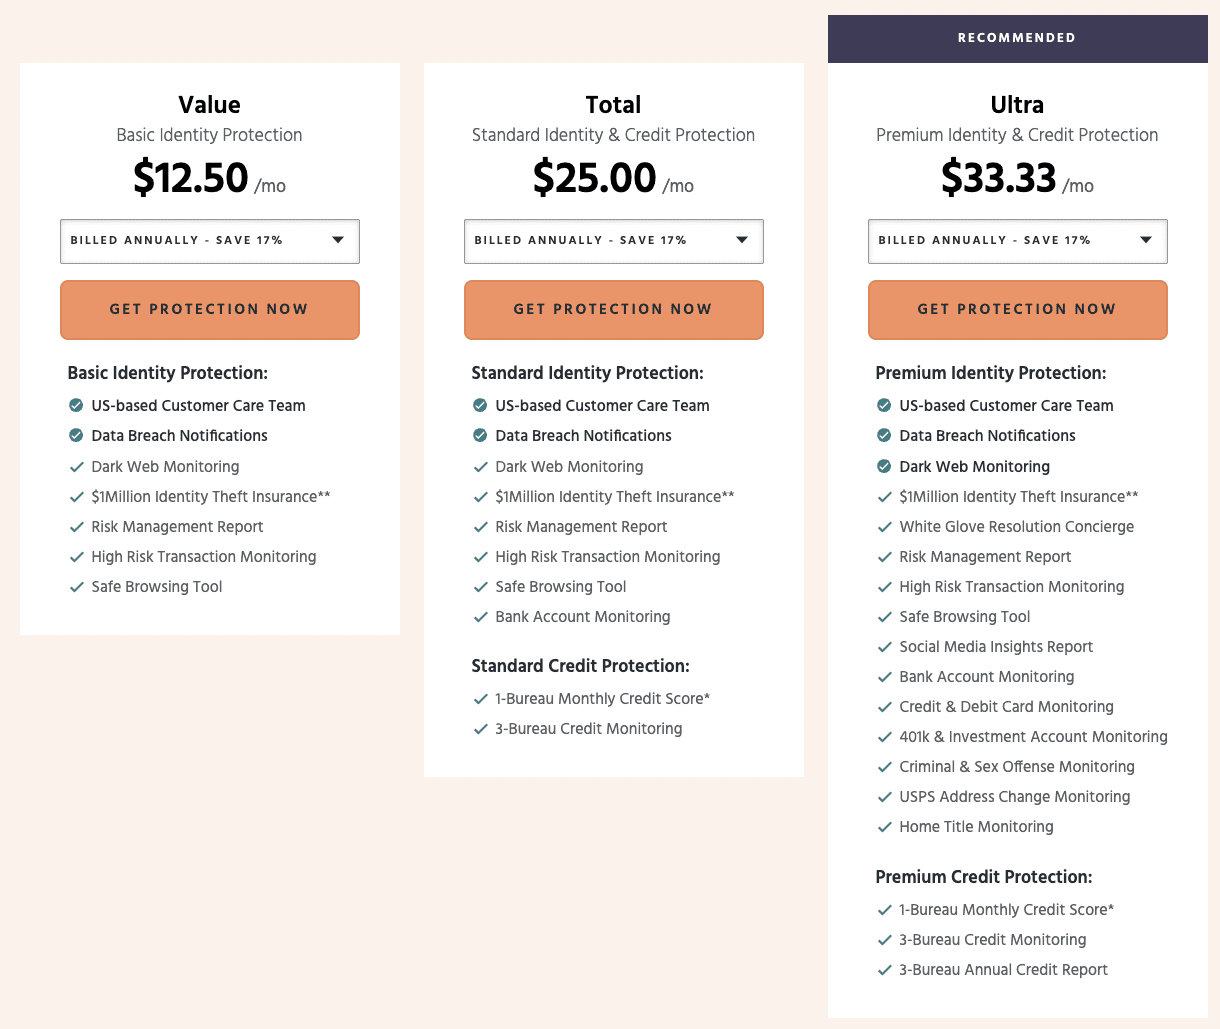
Task: Open the Ultra plan billing period dropdown
Action: pos(1018,241)
